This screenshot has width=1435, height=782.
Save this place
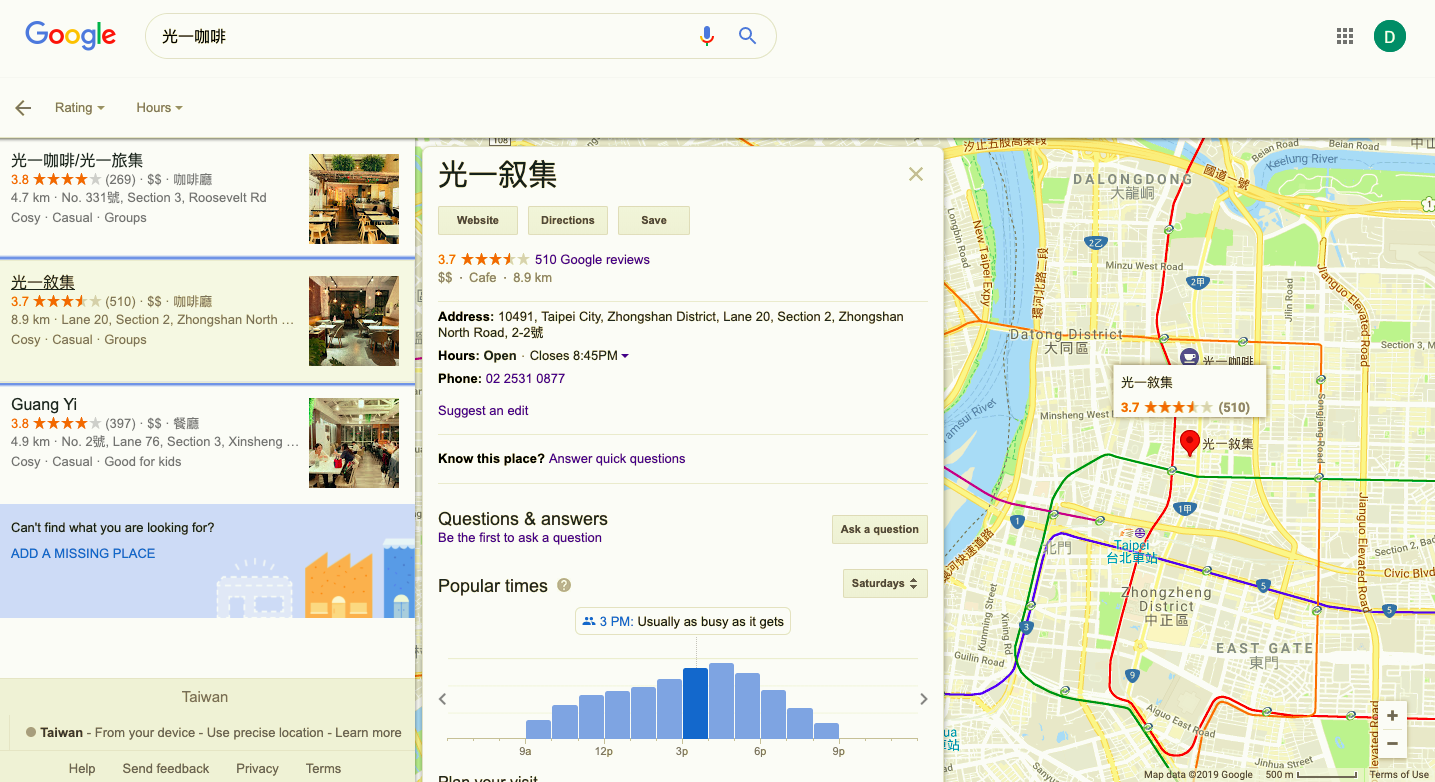(x=654, y=220)
